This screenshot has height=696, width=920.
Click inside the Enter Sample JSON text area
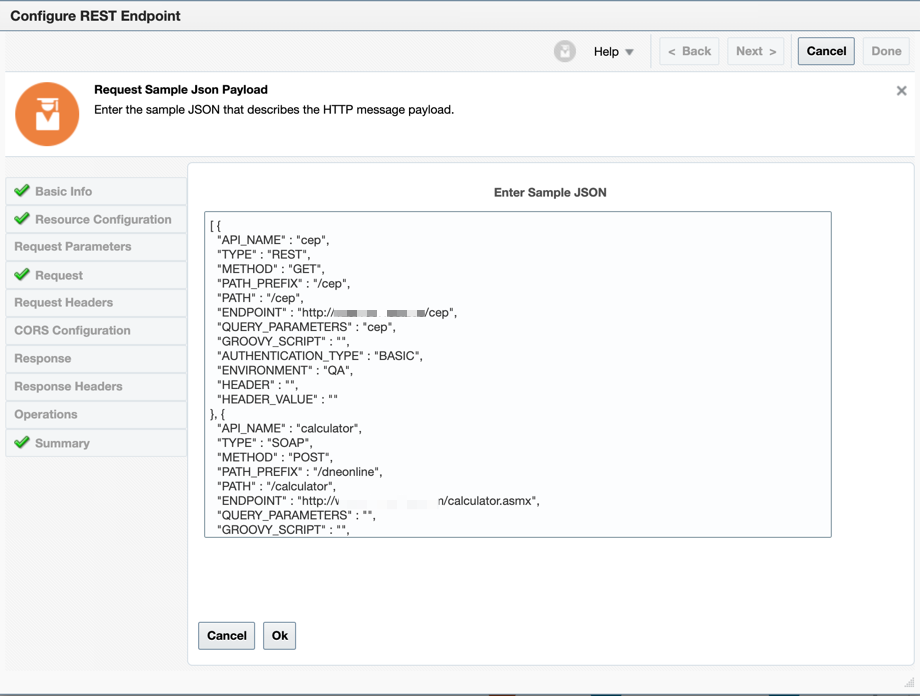coord(520,375)
